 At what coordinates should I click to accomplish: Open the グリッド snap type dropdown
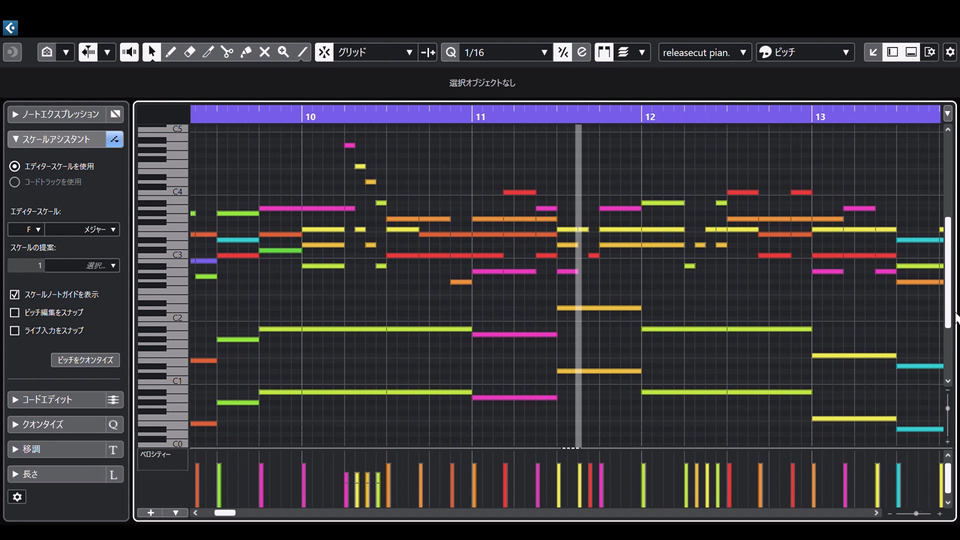[x=375, y=52]
